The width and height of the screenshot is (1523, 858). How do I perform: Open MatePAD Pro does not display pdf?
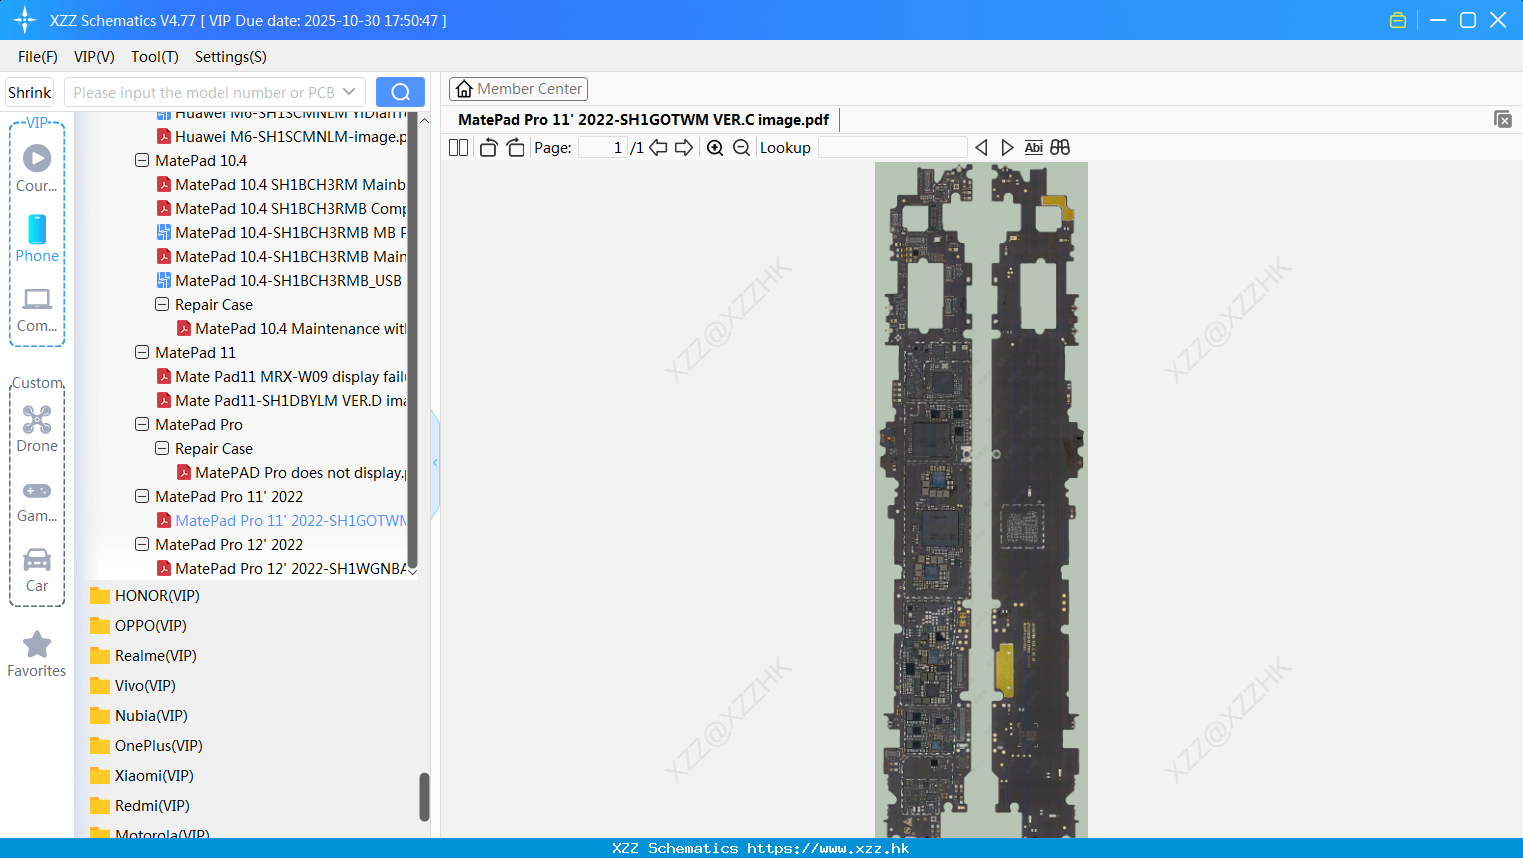tap(292, 472)
